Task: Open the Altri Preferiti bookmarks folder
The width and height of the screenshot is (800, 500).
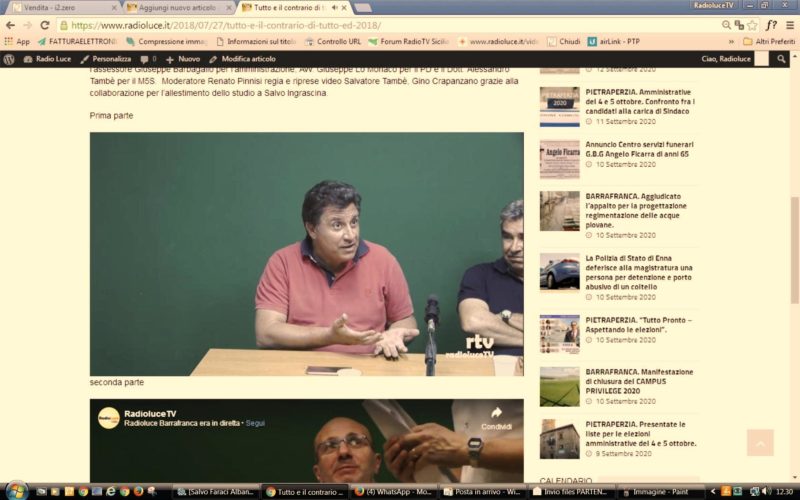Action: click(x=769, y=41)
